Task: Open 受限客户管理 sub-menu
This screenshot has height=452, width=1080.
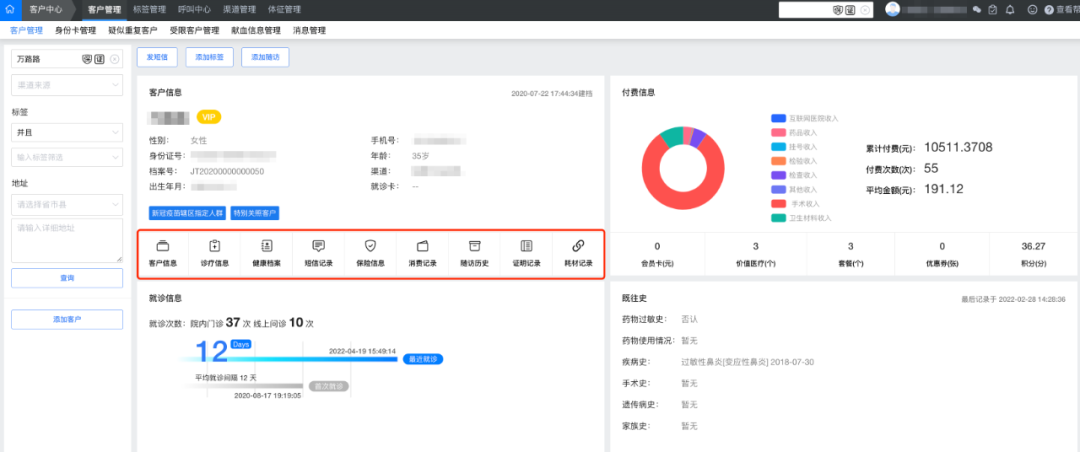Action: pos(194,30)
